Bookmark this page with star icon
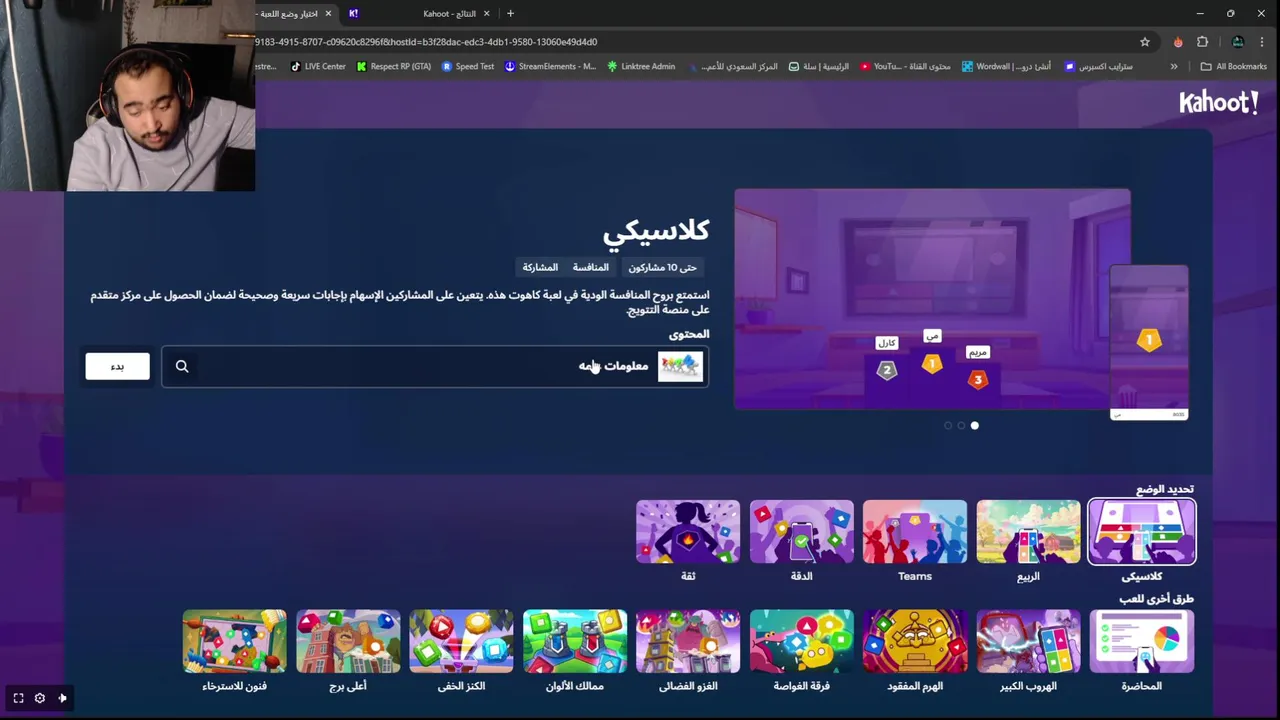1280x720 pixels. [x=1145, y=42]
